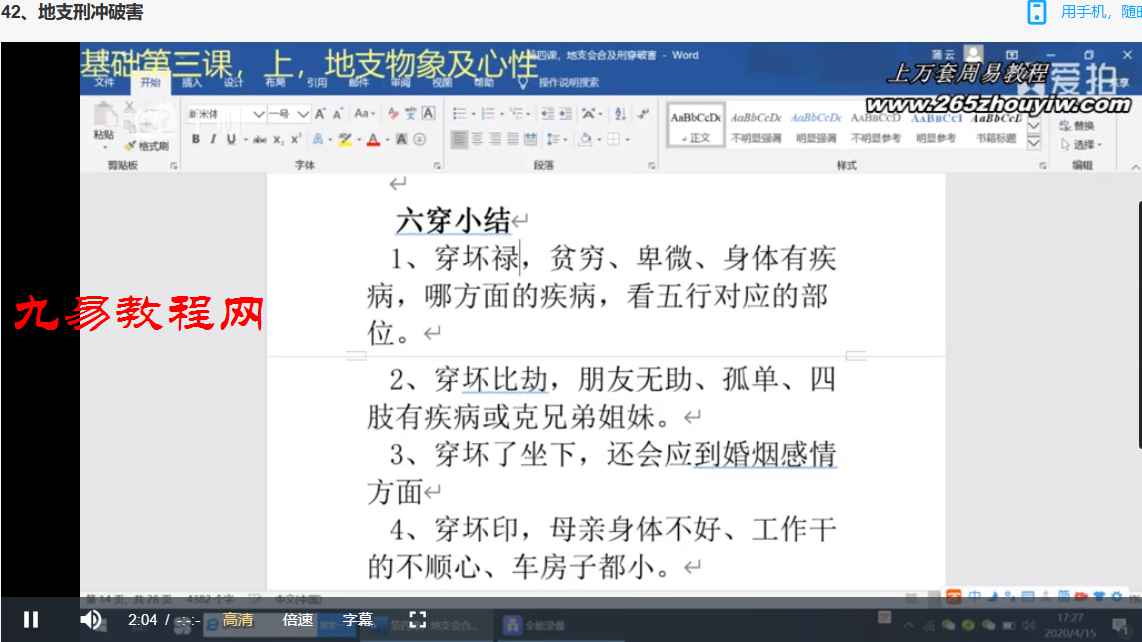
Task: Select the 正文 style
Action: click(x=696, y=125)
